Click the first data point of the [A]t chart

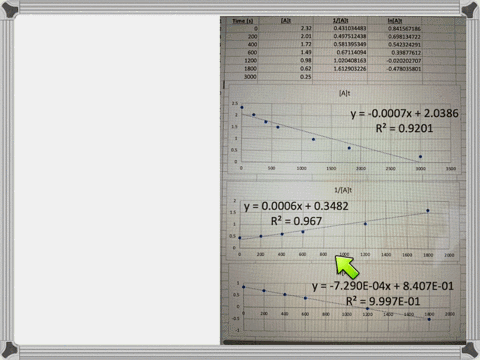242,107
